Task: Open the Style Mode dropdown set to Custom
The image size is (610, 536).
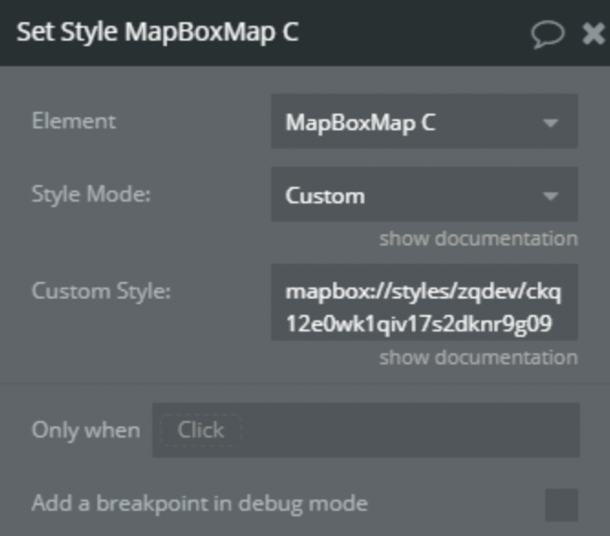Action: click(424, 194)
